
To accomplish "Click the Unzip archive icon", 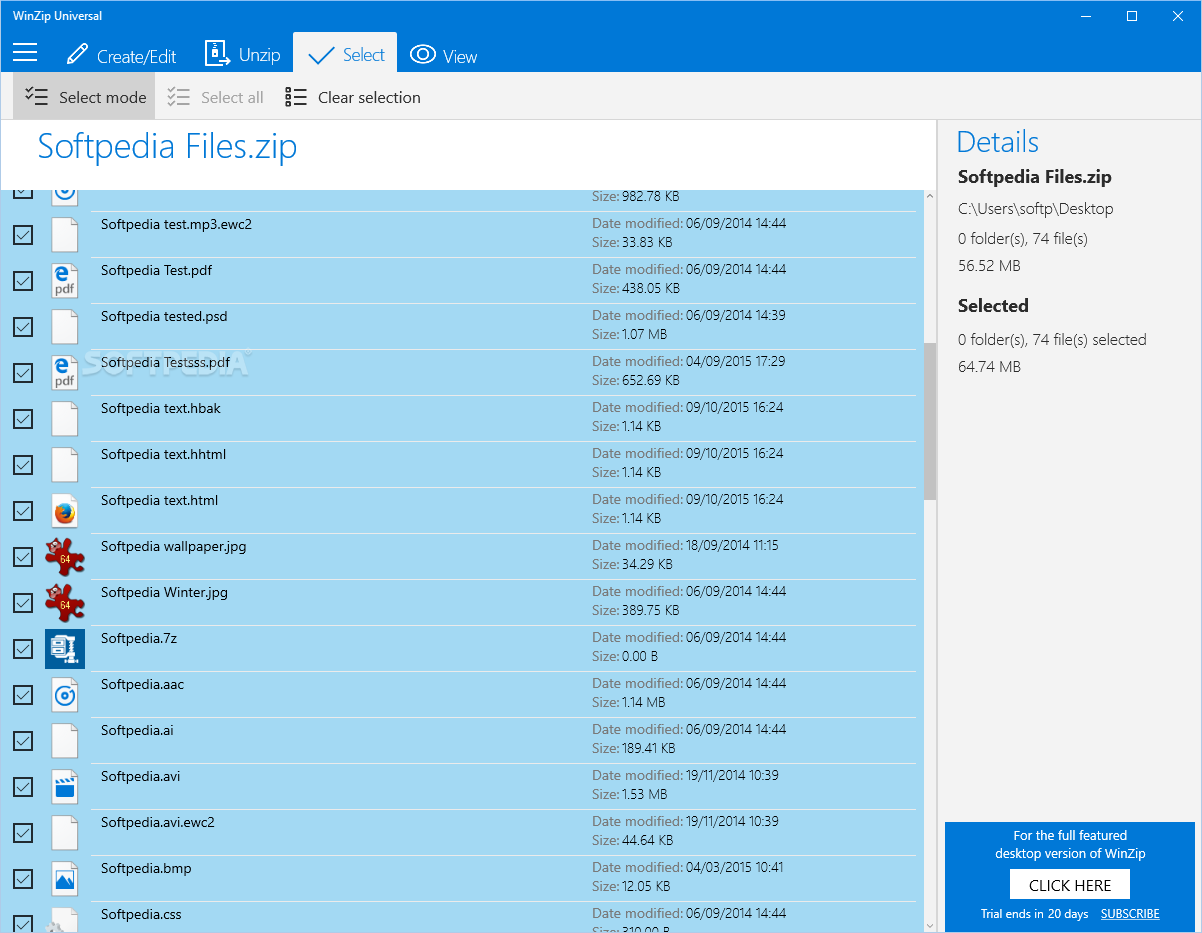I will (217, 54).
